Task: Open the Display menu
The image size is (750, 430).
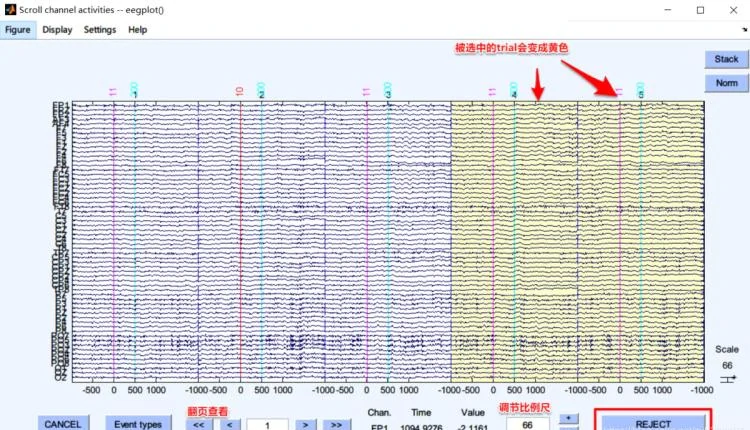Action: [57, 30]
